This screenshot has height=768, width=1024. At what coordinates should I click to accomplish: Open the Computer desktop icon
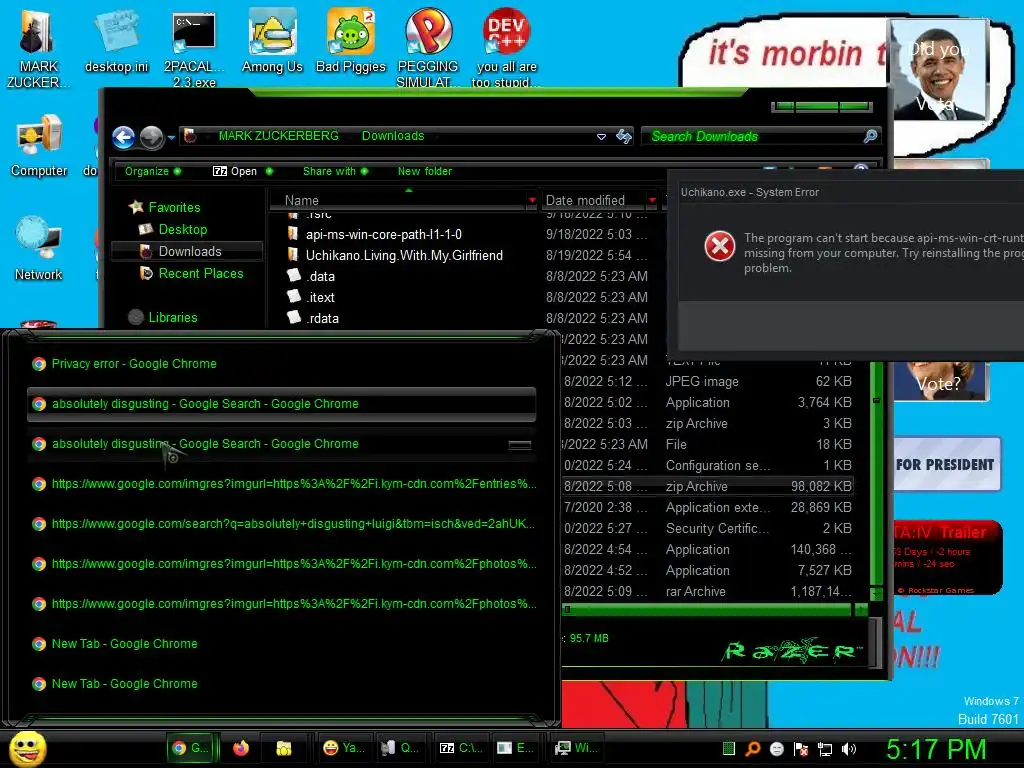(39, 145)
